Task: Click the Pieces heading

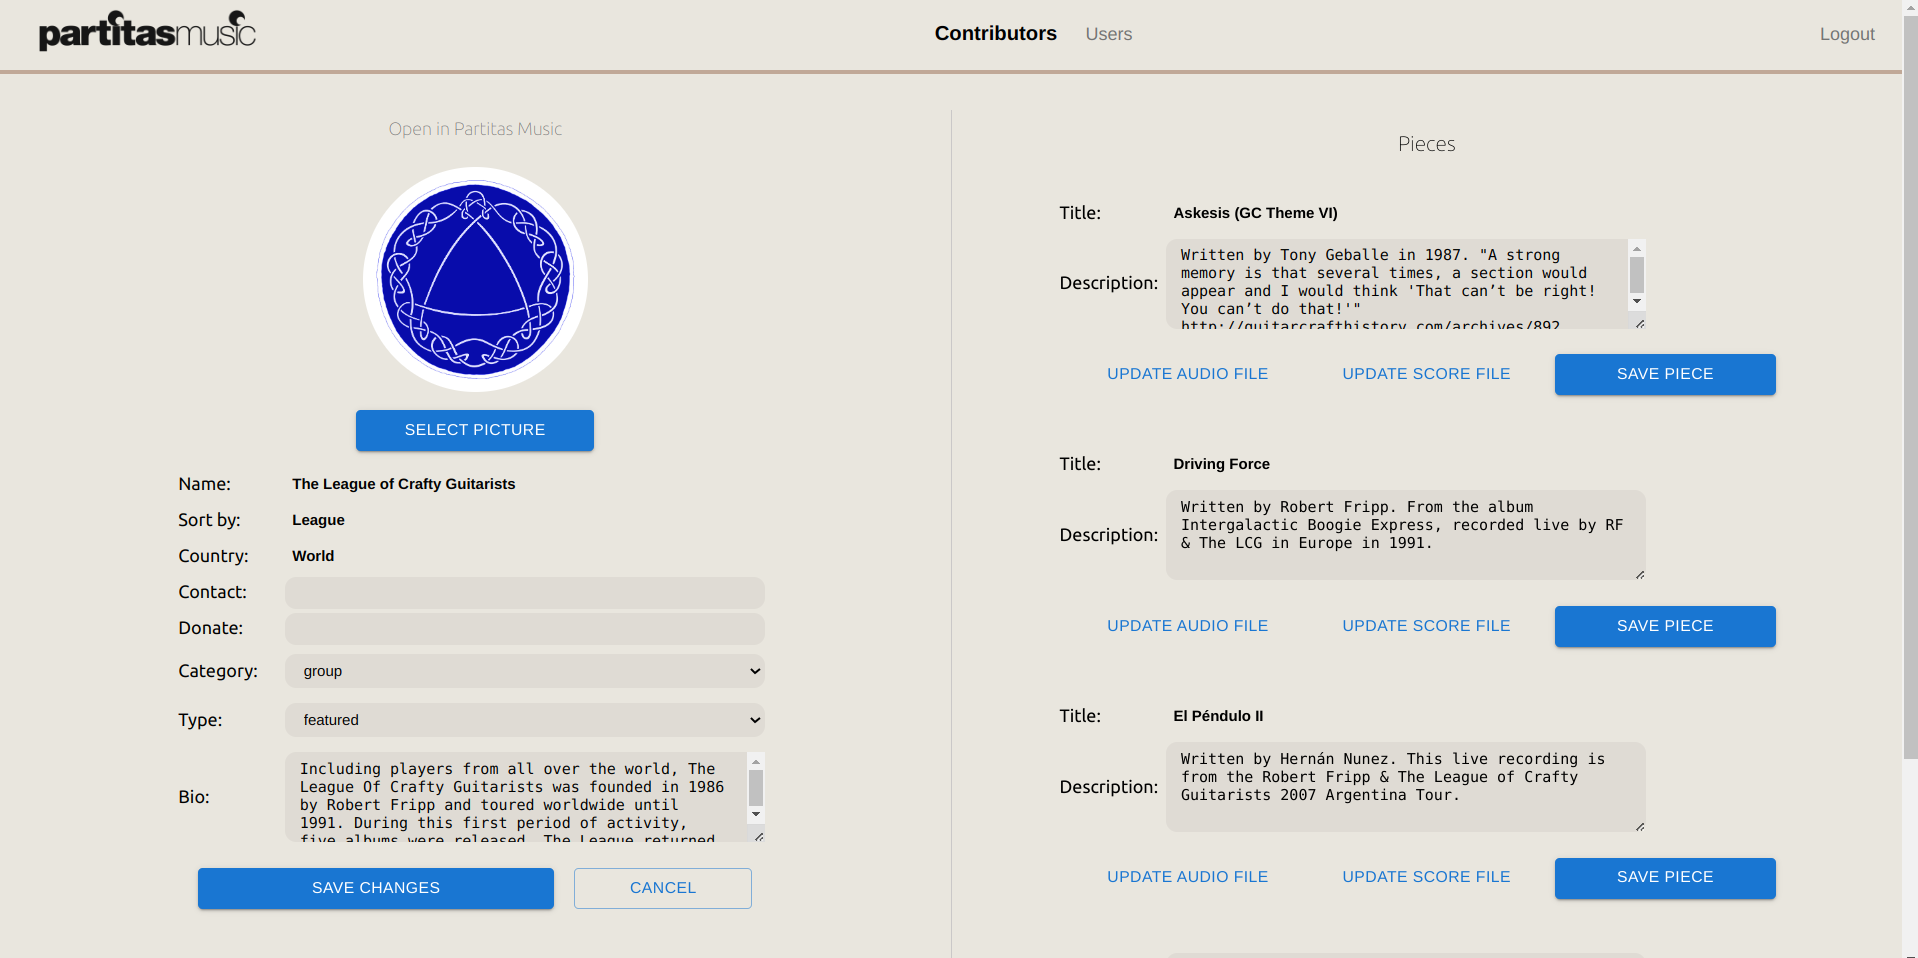Action: [1426, 144]
